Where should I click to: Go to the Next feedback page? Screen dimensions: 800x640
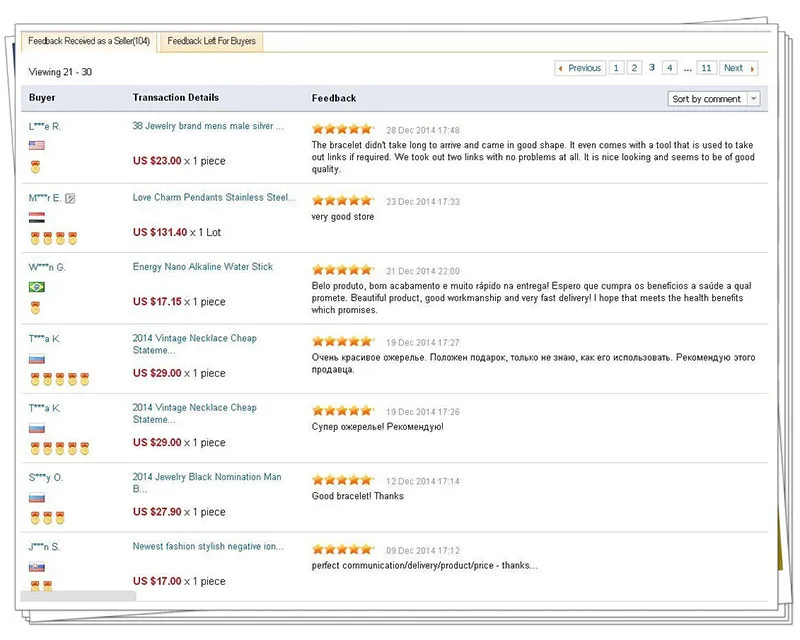tap(739, 68)
